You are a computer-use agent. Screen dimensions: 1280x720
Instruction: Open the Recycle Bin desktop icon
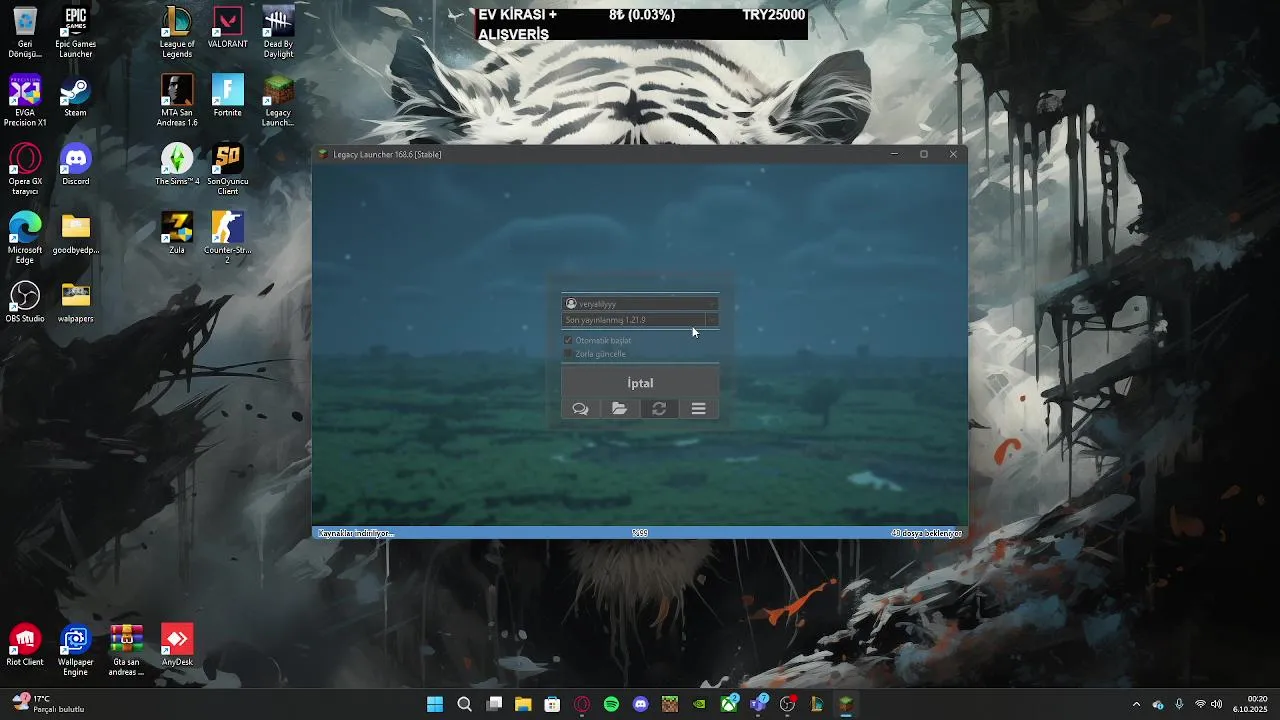click(25, 33)
